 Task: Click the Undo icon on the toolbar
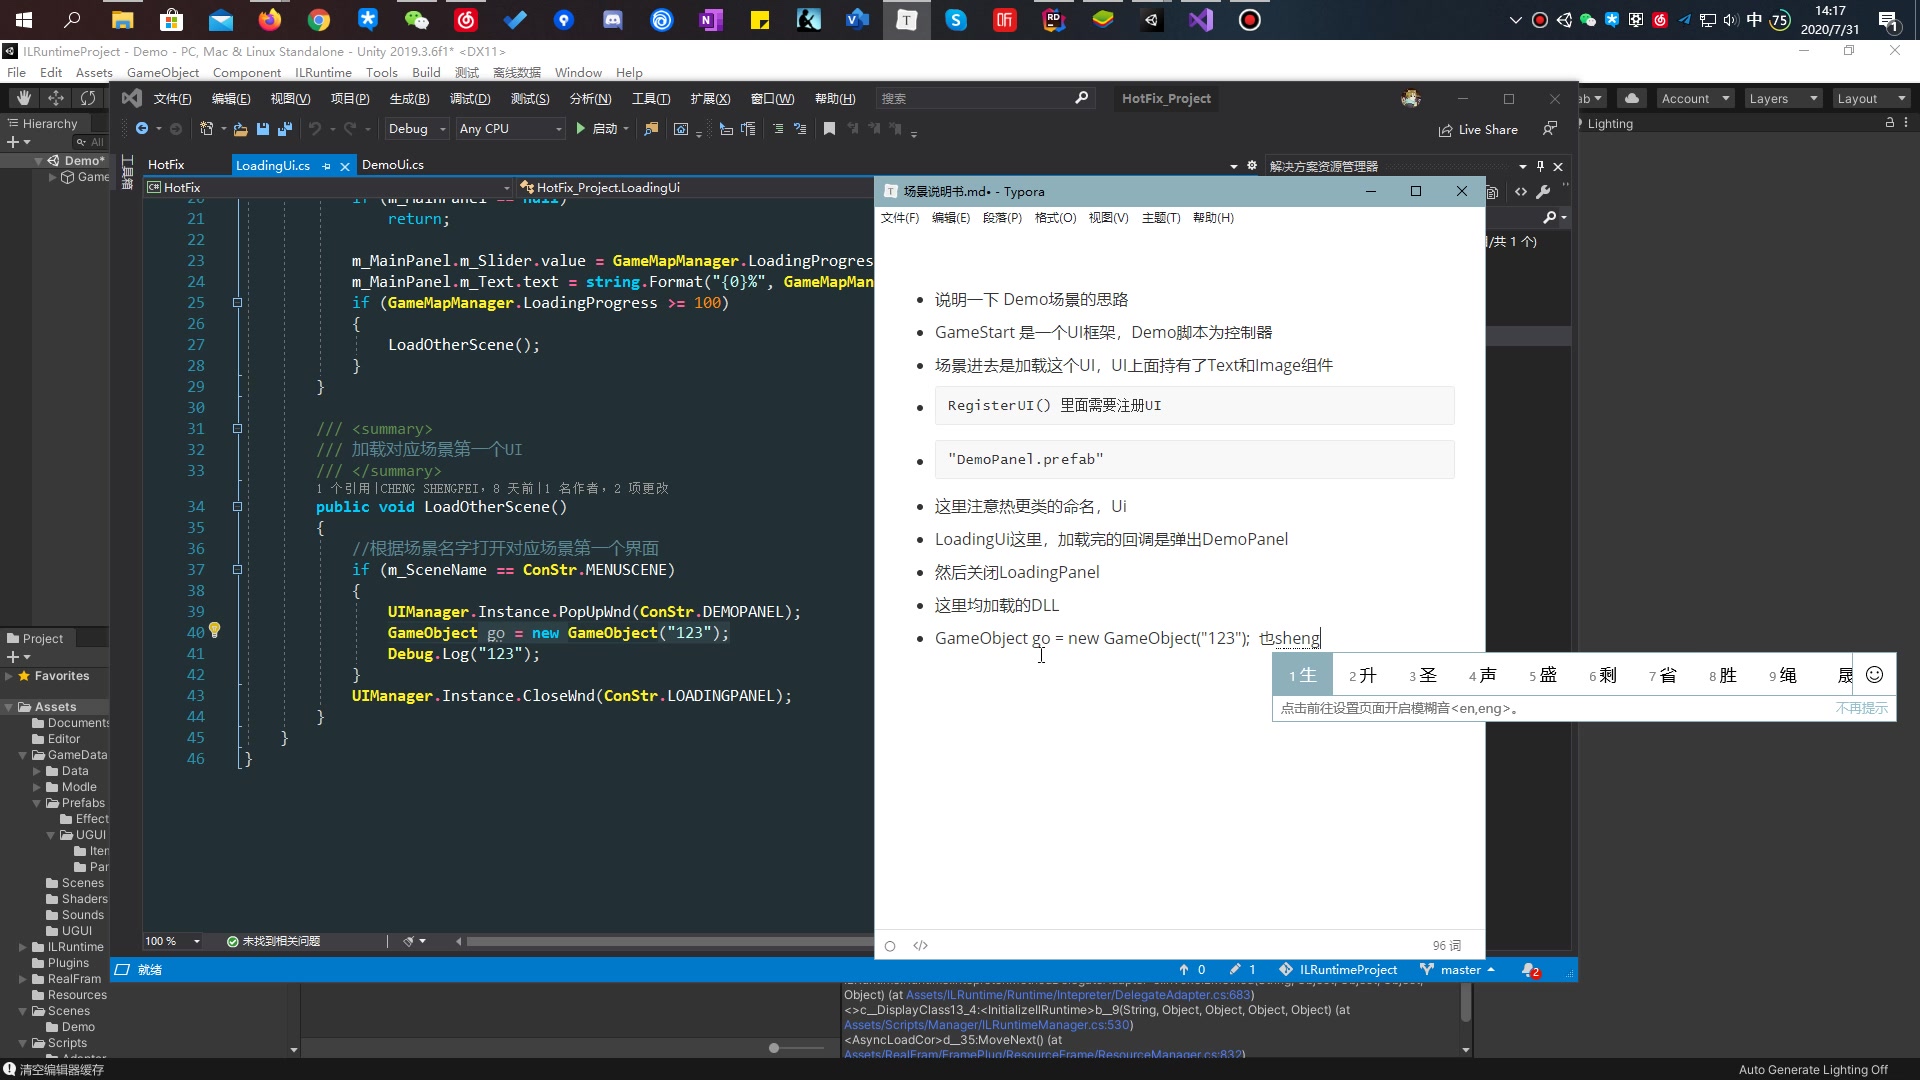pos(316,128)
